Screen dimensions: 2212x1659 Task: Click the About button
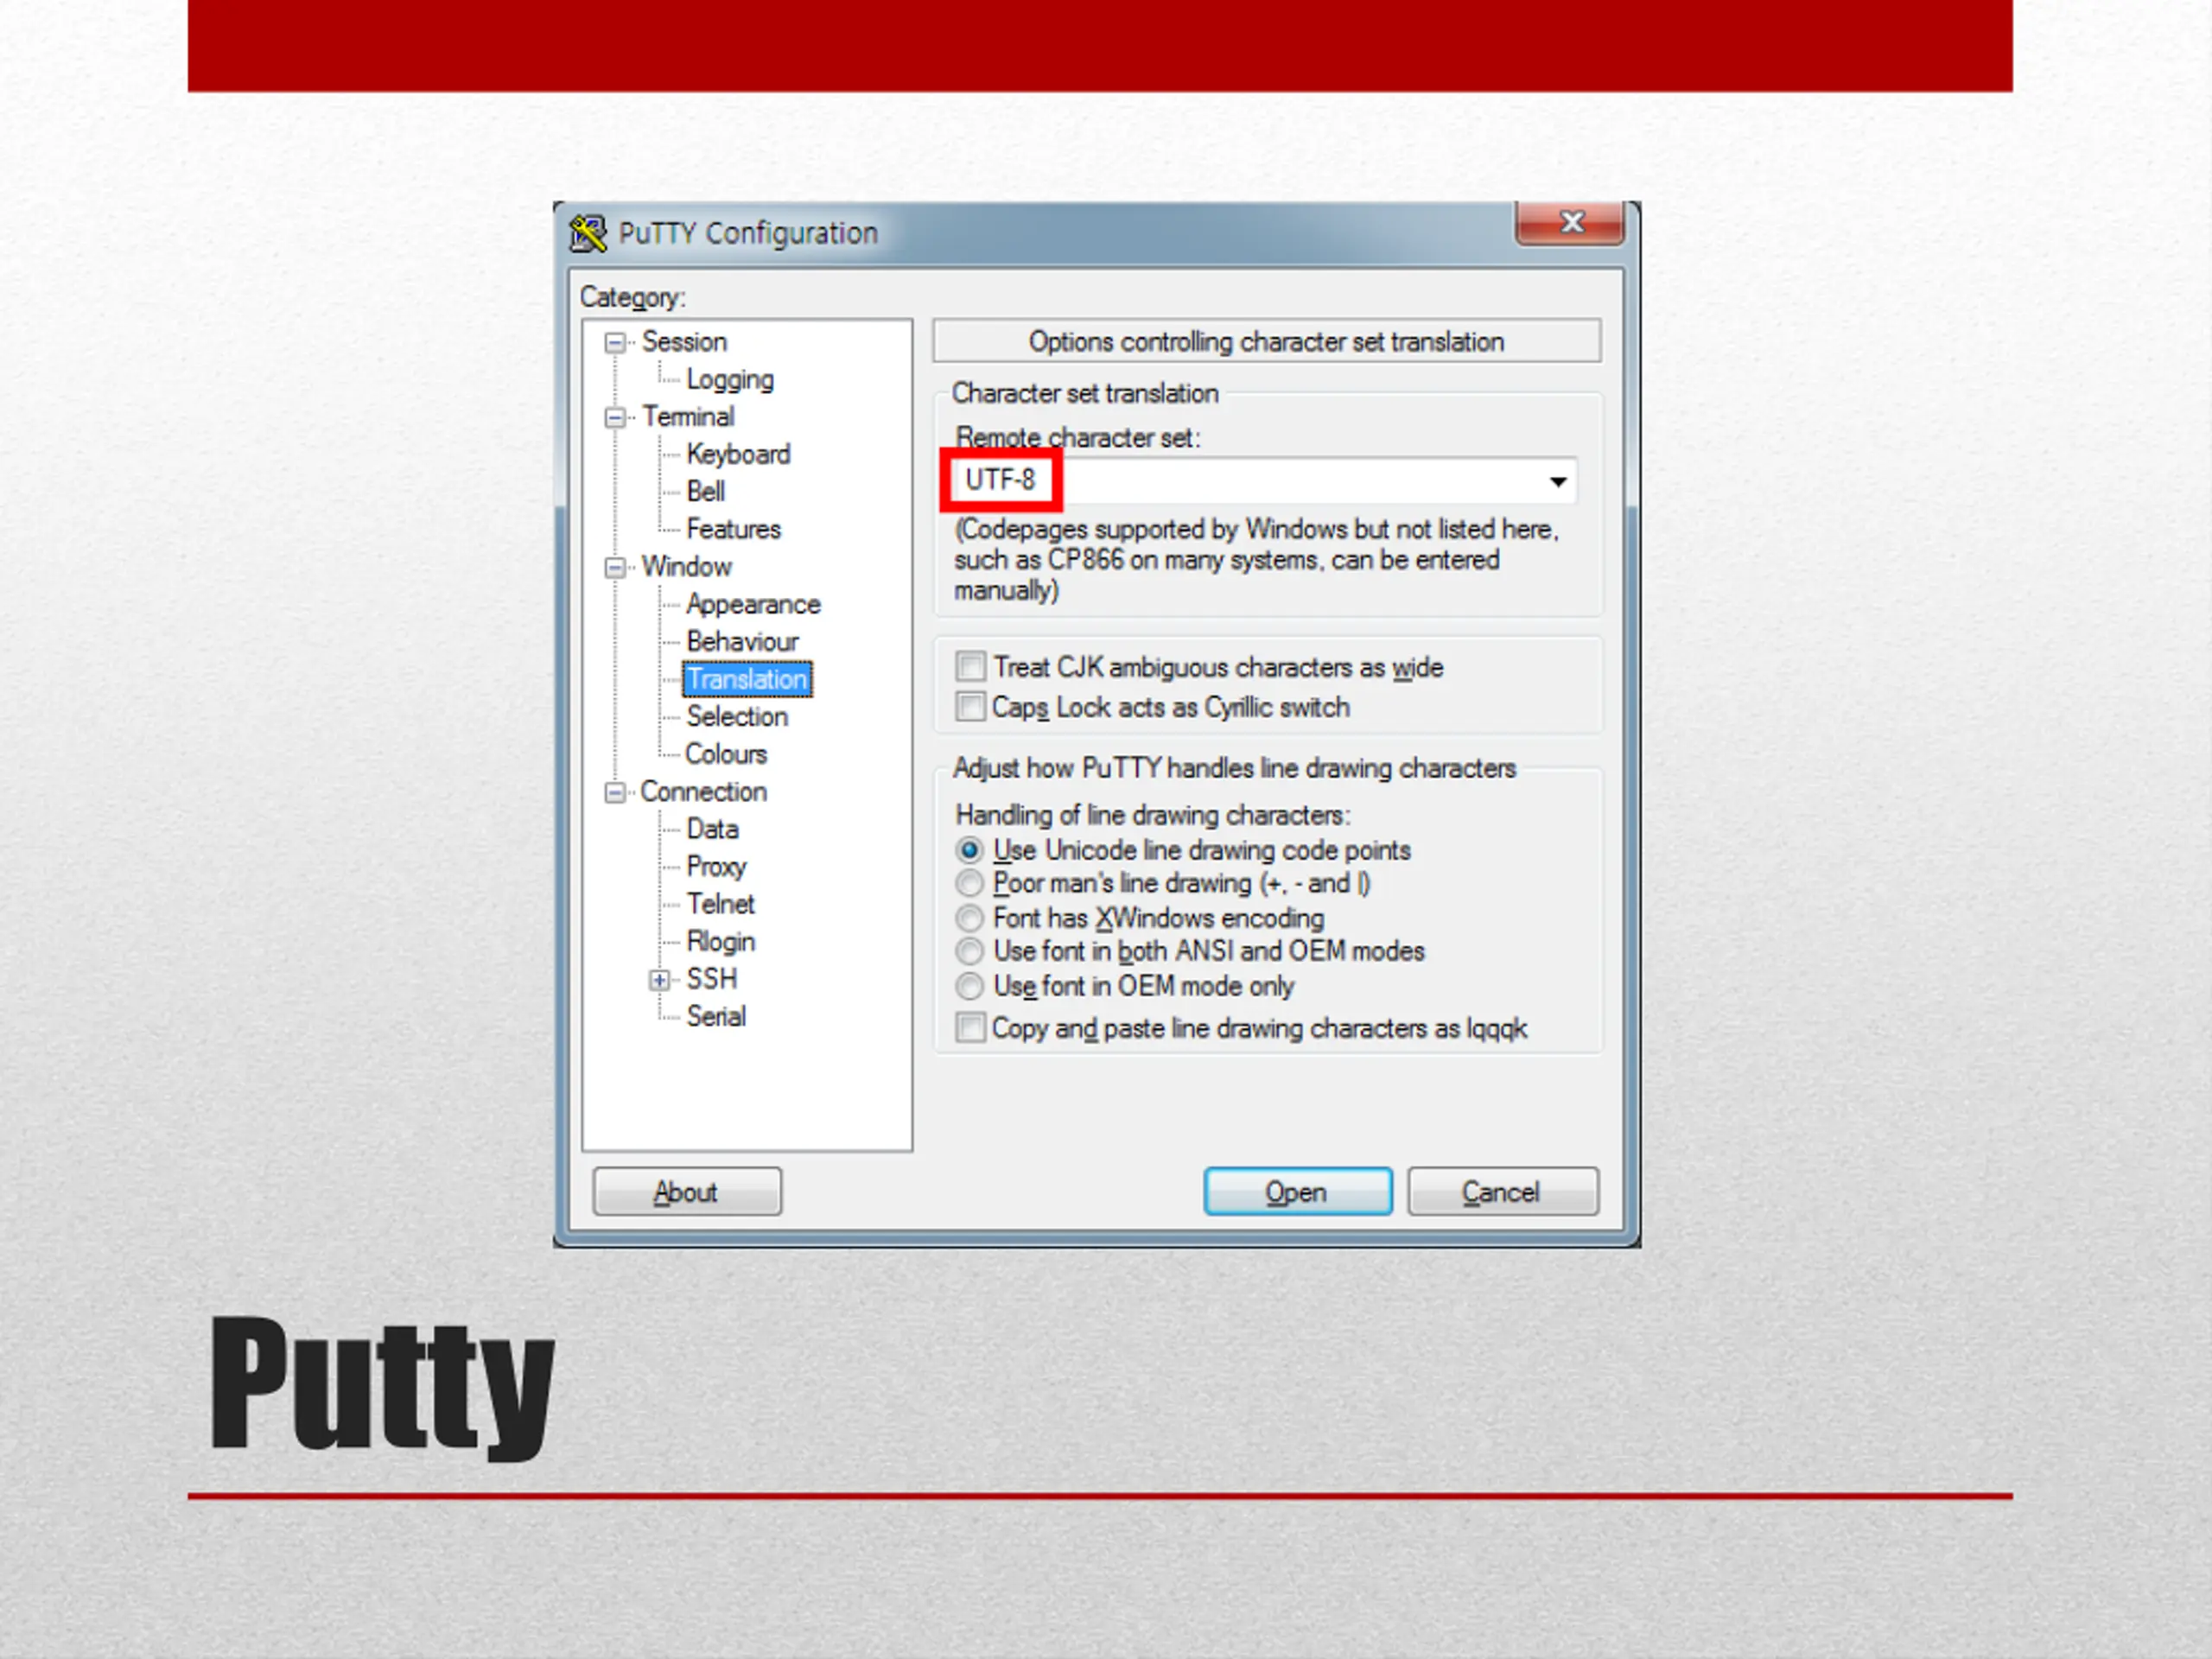point(687,1192)
